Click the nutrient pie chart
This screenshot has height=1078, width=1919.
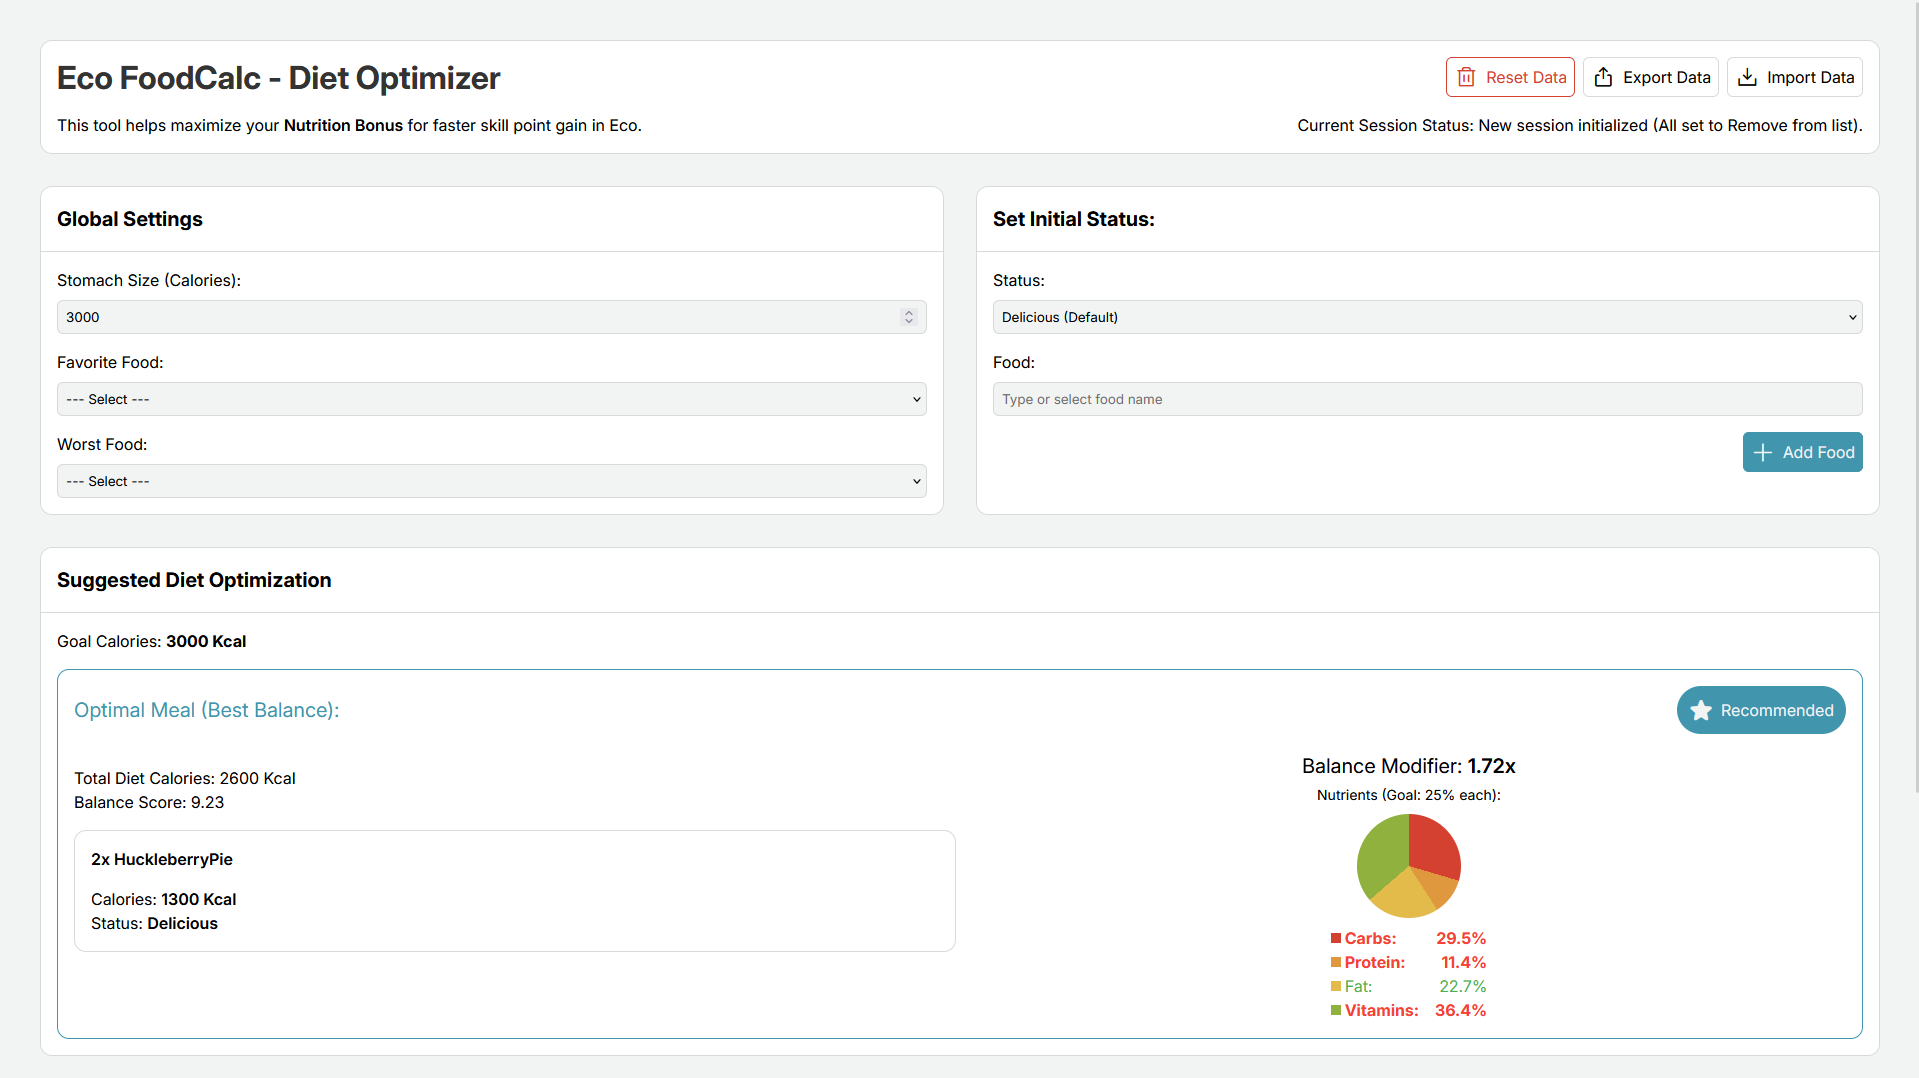pos(1408,865)
